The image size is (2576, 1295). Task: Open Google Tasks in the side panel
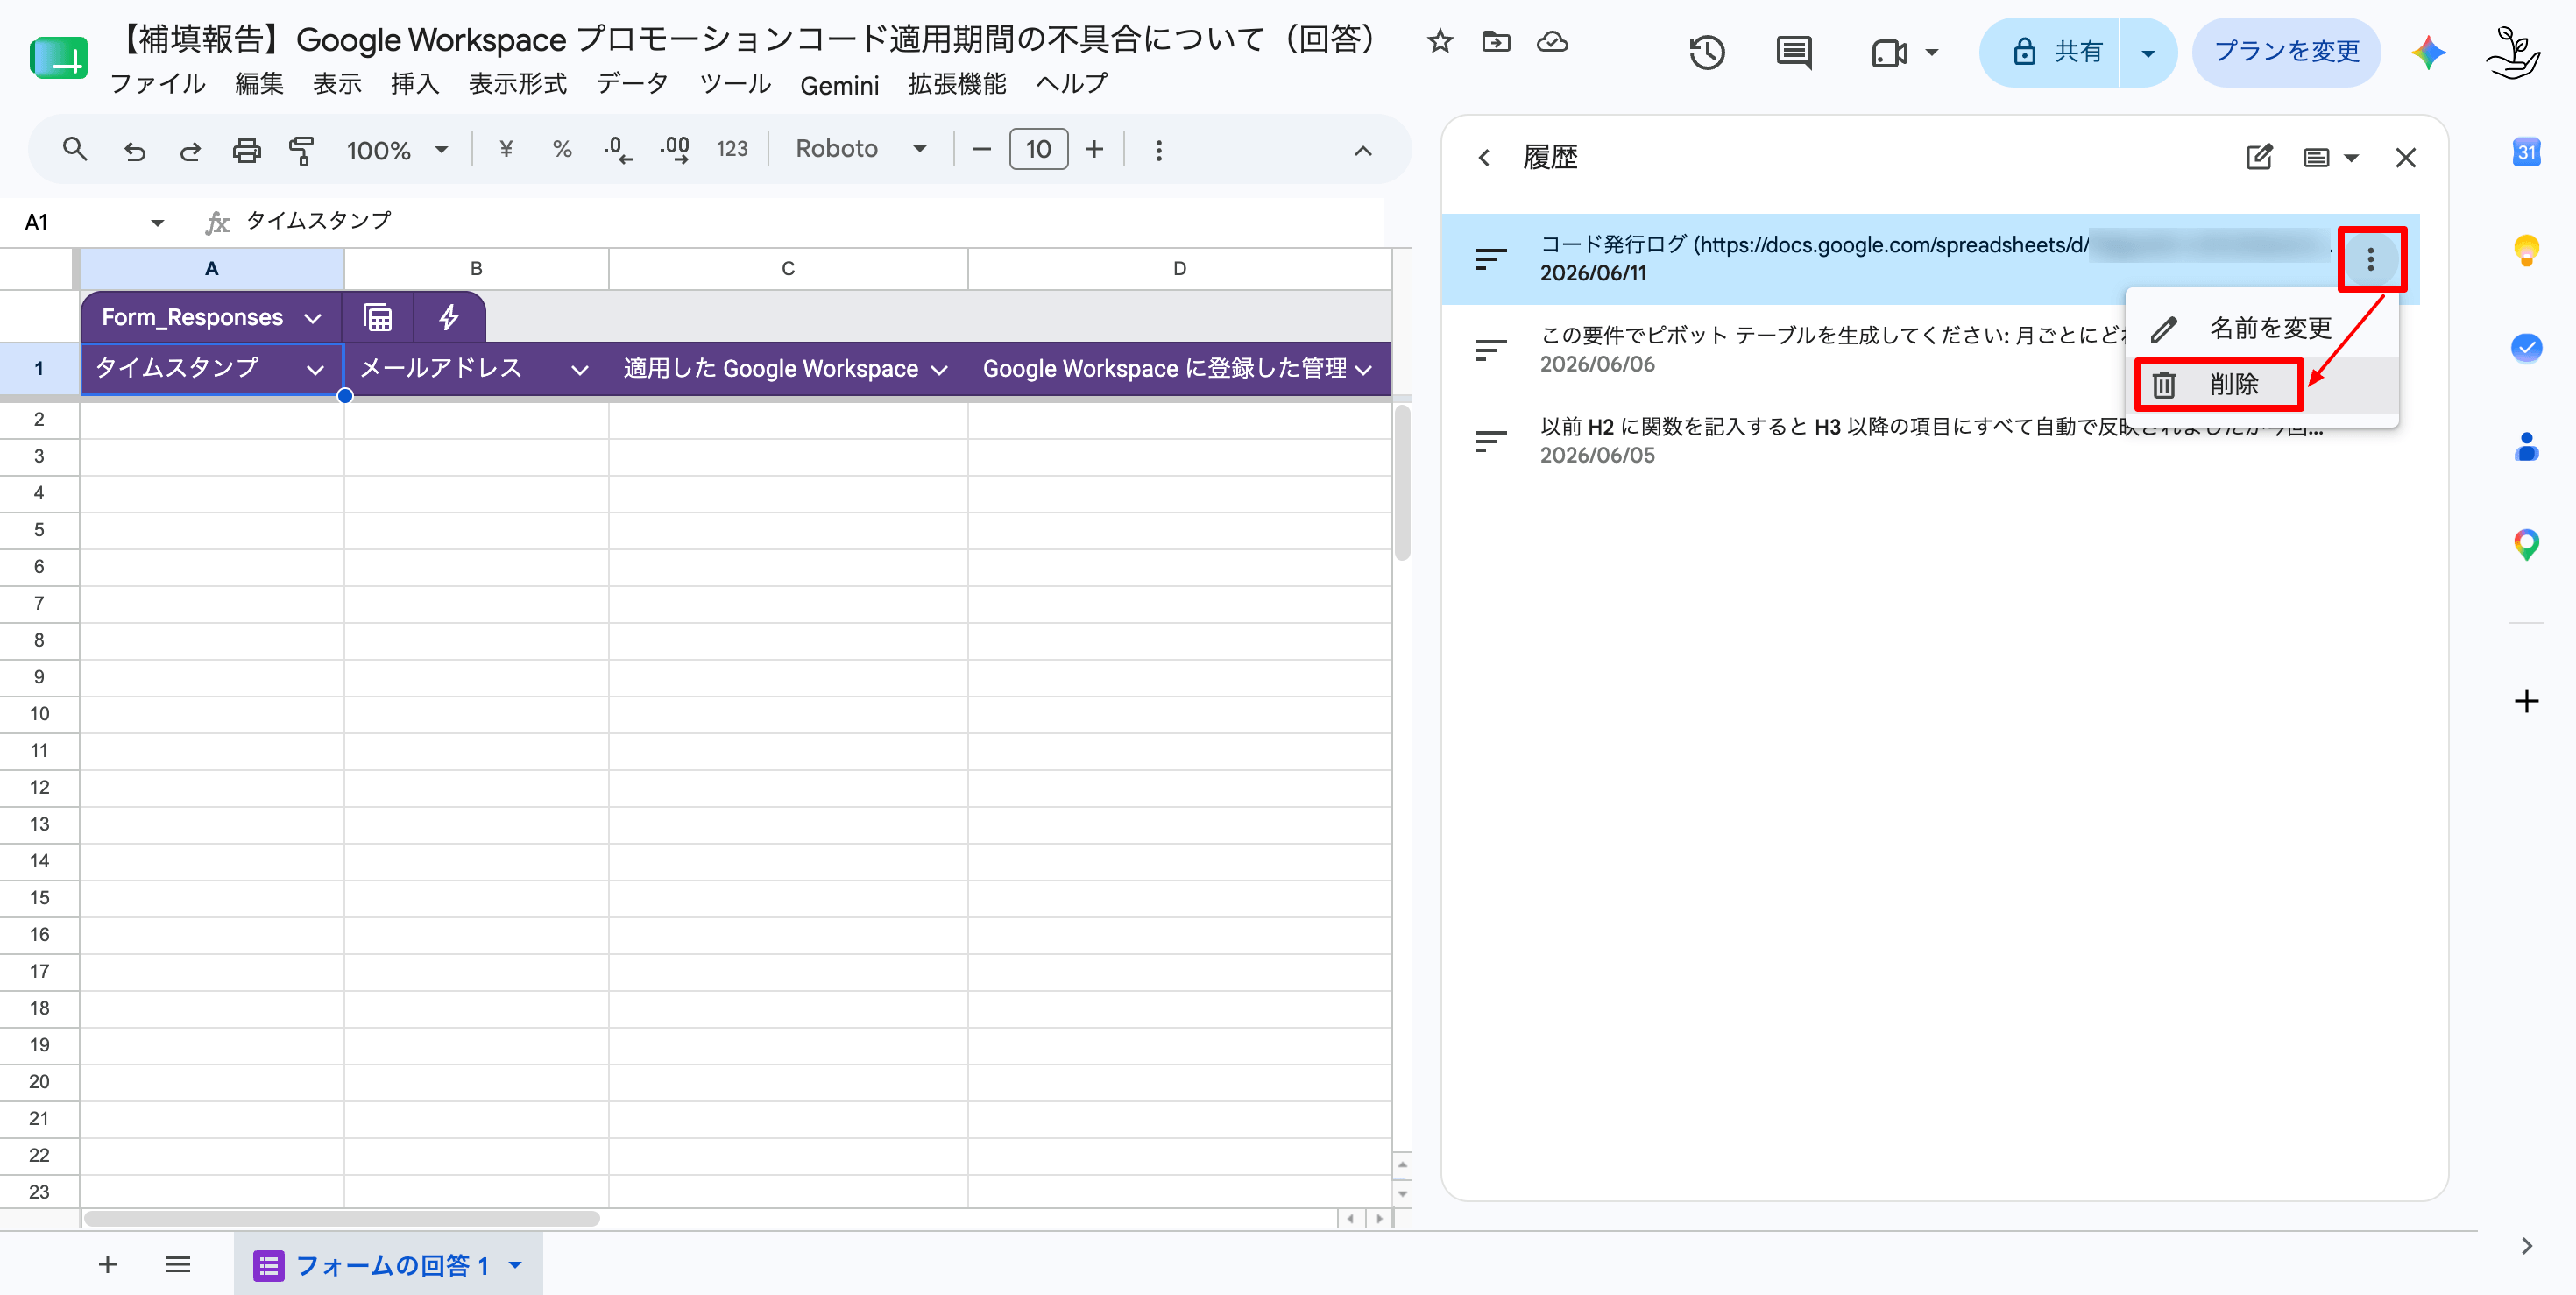click(x=2526, y=348)
